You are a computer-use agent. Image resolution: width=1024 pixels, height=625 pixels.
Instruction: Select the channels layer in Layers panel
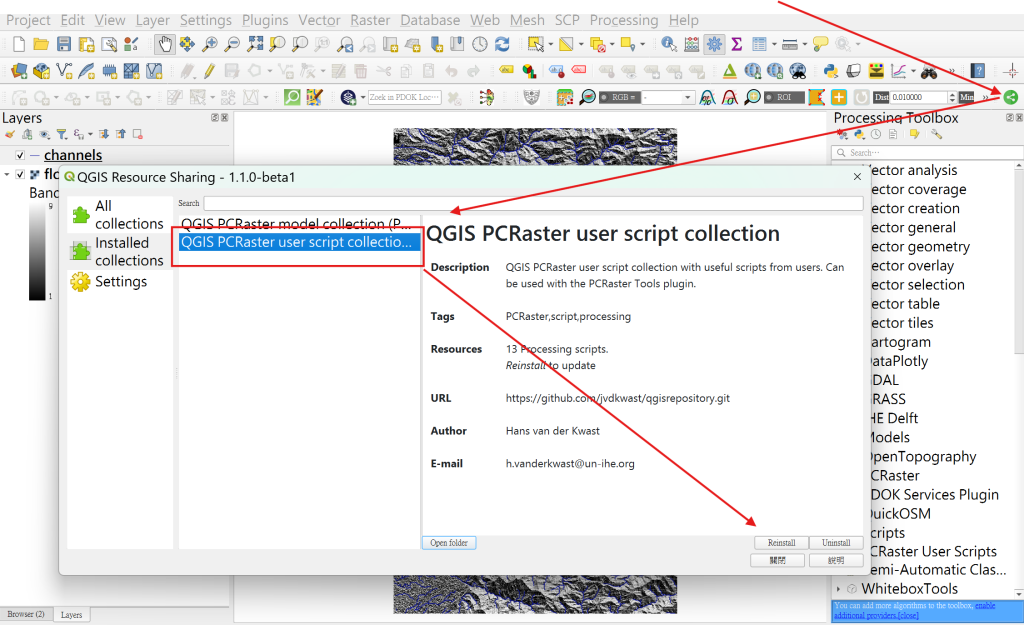coord(72,155)
